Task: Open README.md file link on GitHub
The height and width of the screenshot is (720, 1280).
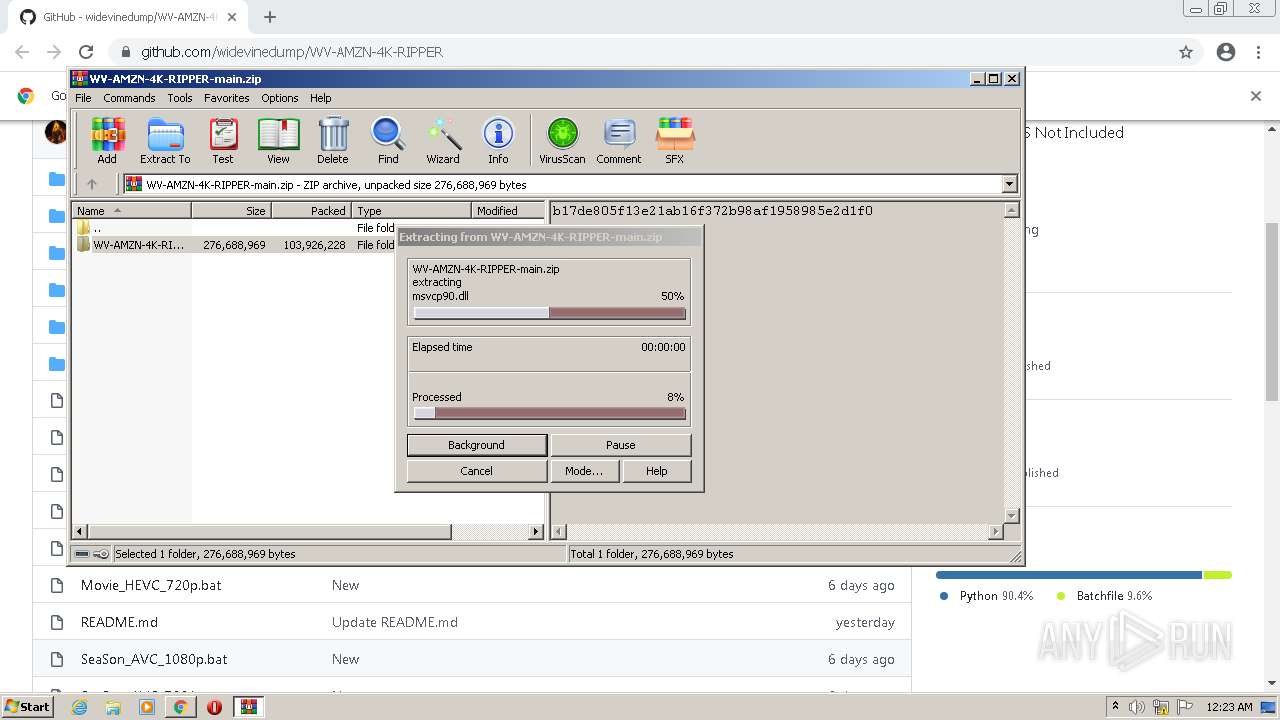Action: 119,622
